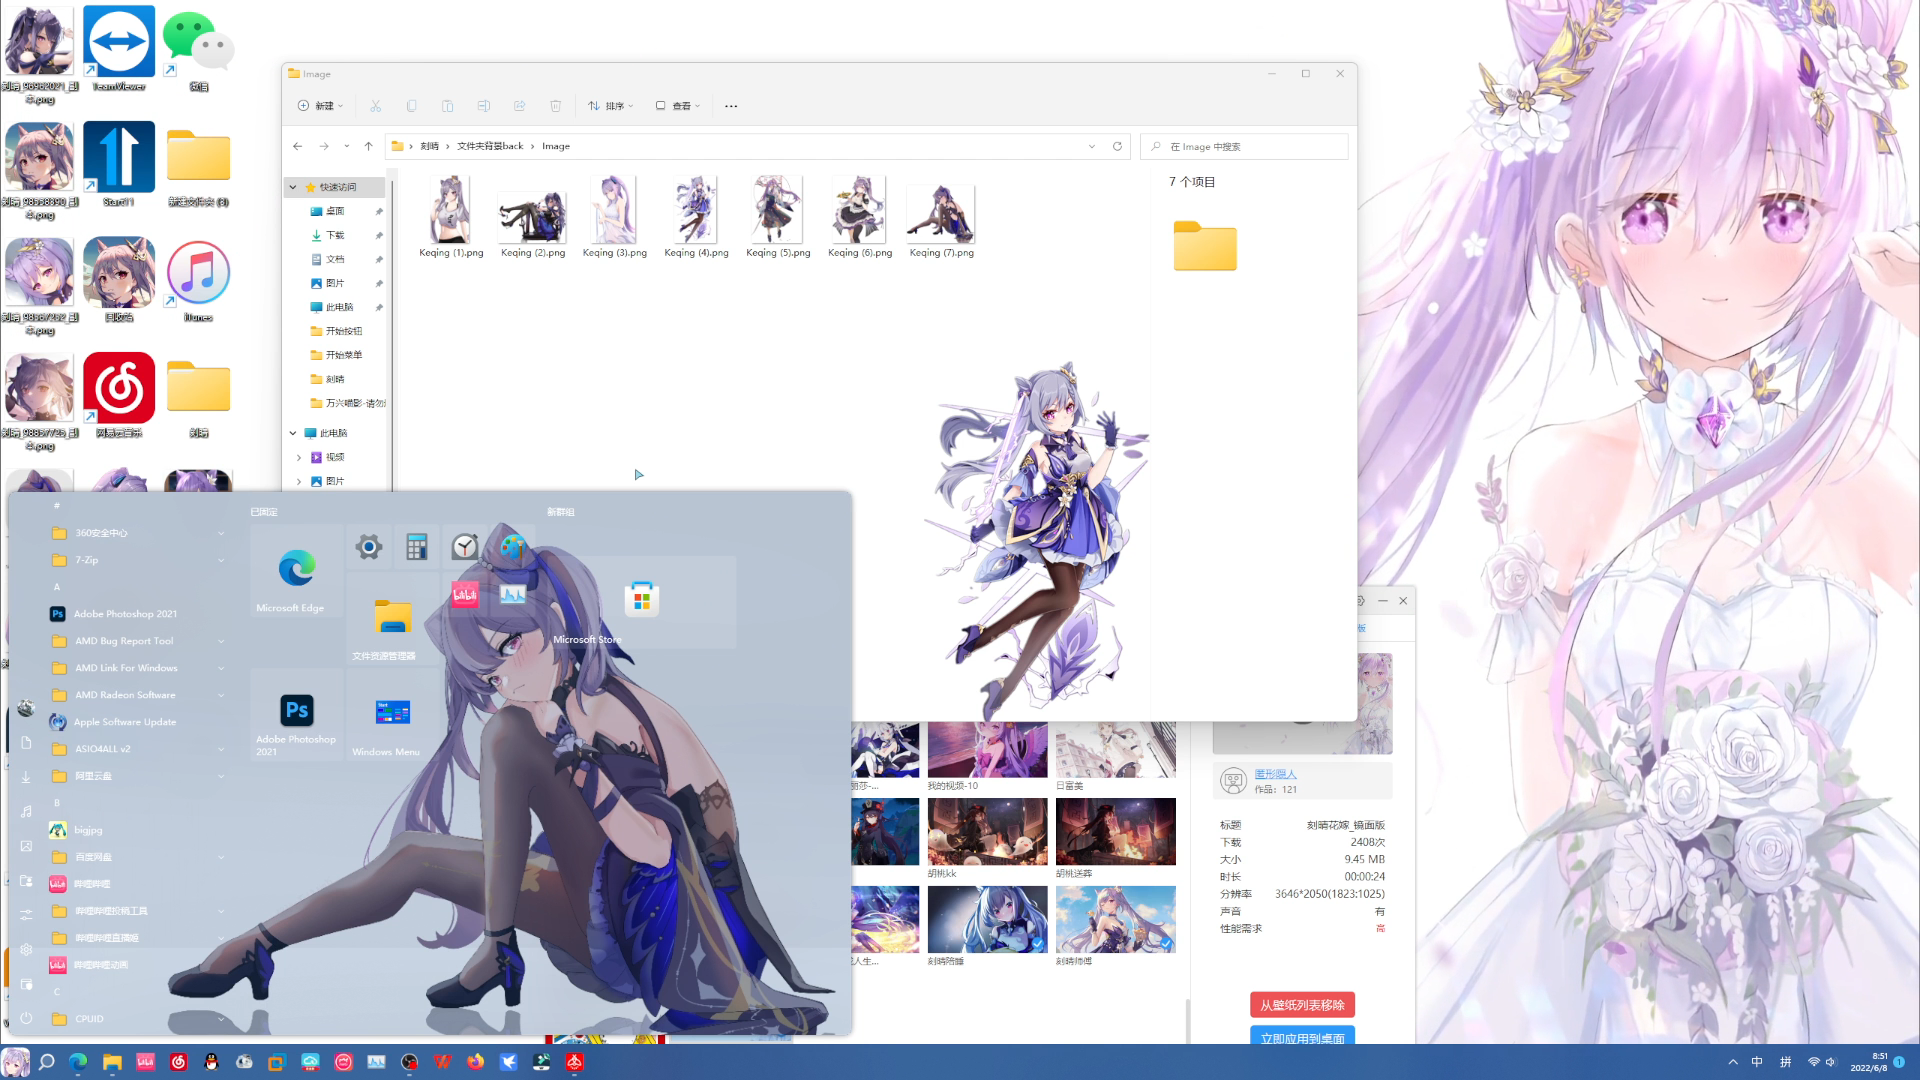Click the Cut icon in Explorer toolbar
The height and width of the screenshot is (1080, 1920).
click(x=375, y=106)
